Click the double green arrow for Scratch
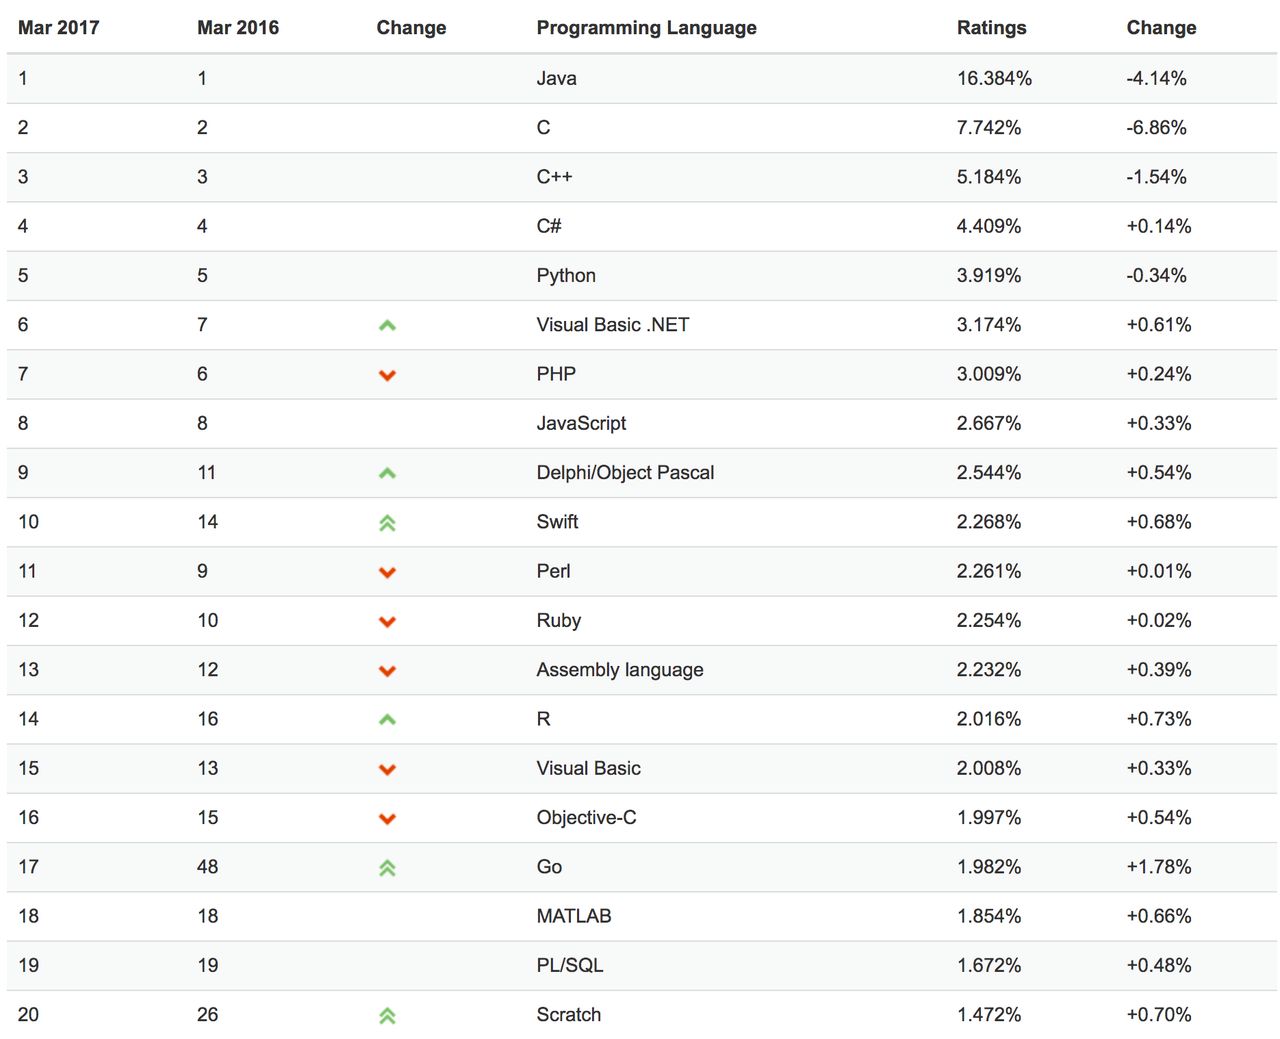Screen dimensions: 1280x1039 click(x=387, y=1015)
